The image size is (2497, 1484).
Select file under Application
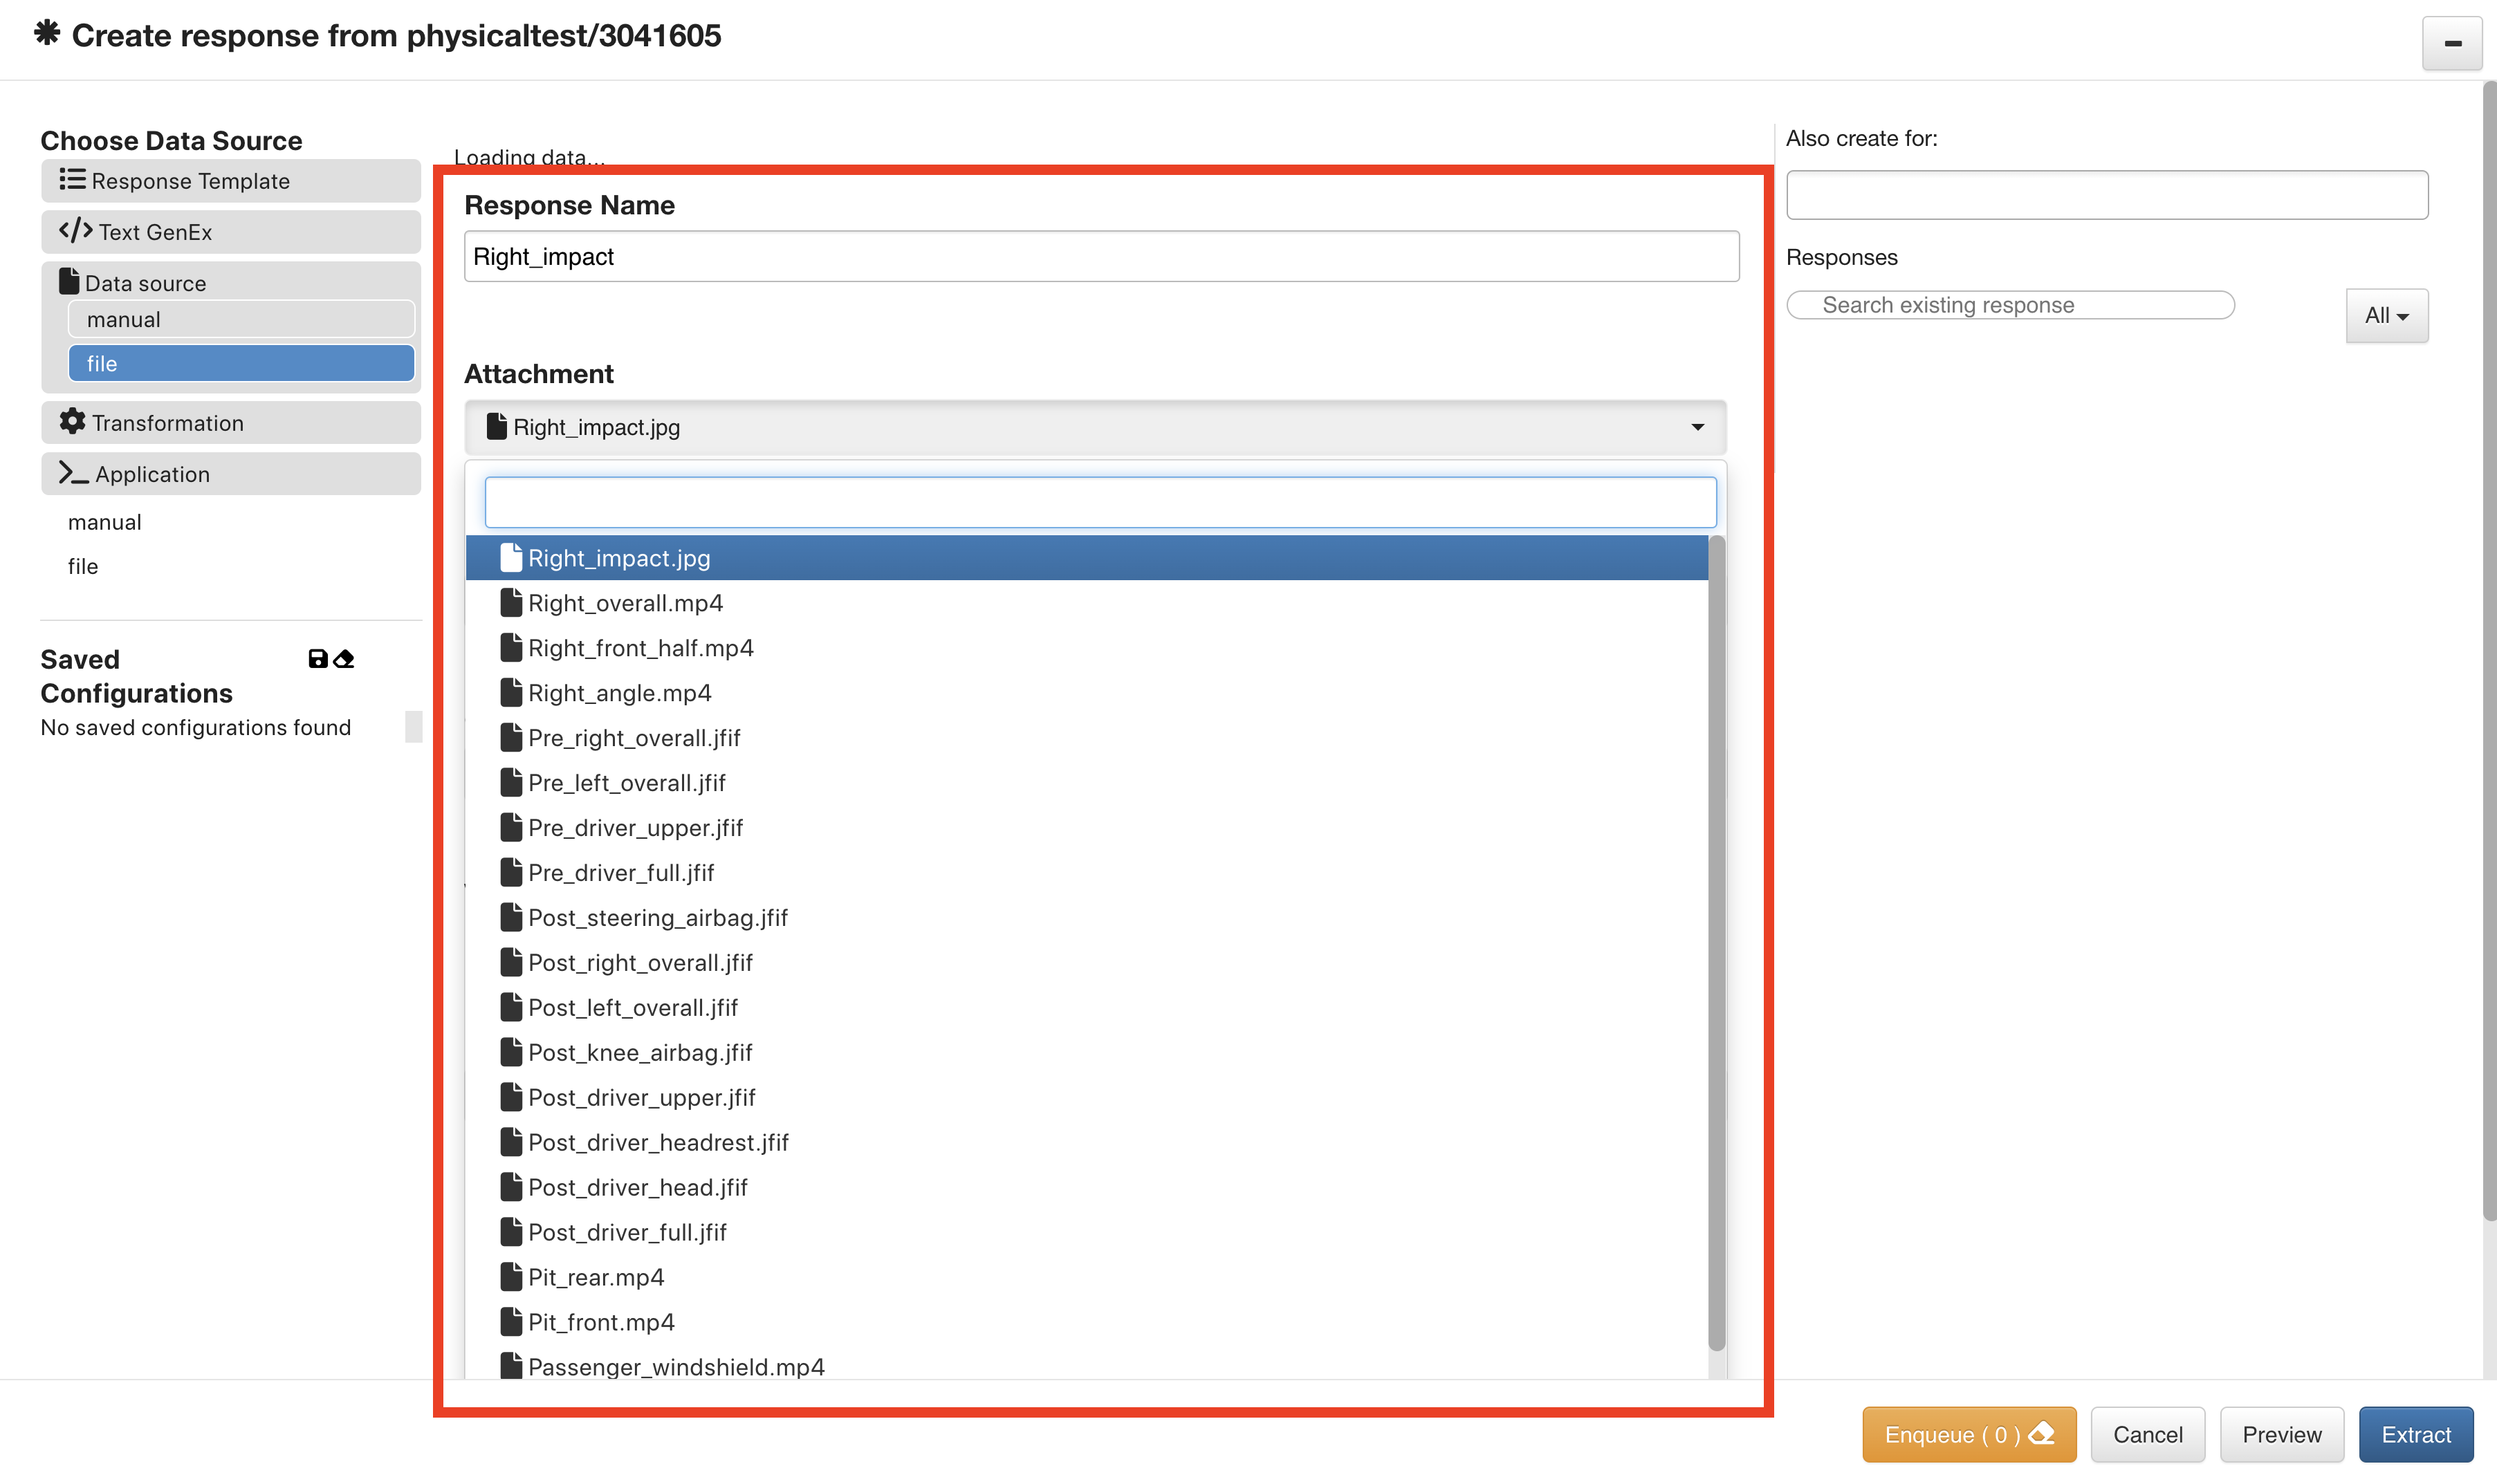83,567
